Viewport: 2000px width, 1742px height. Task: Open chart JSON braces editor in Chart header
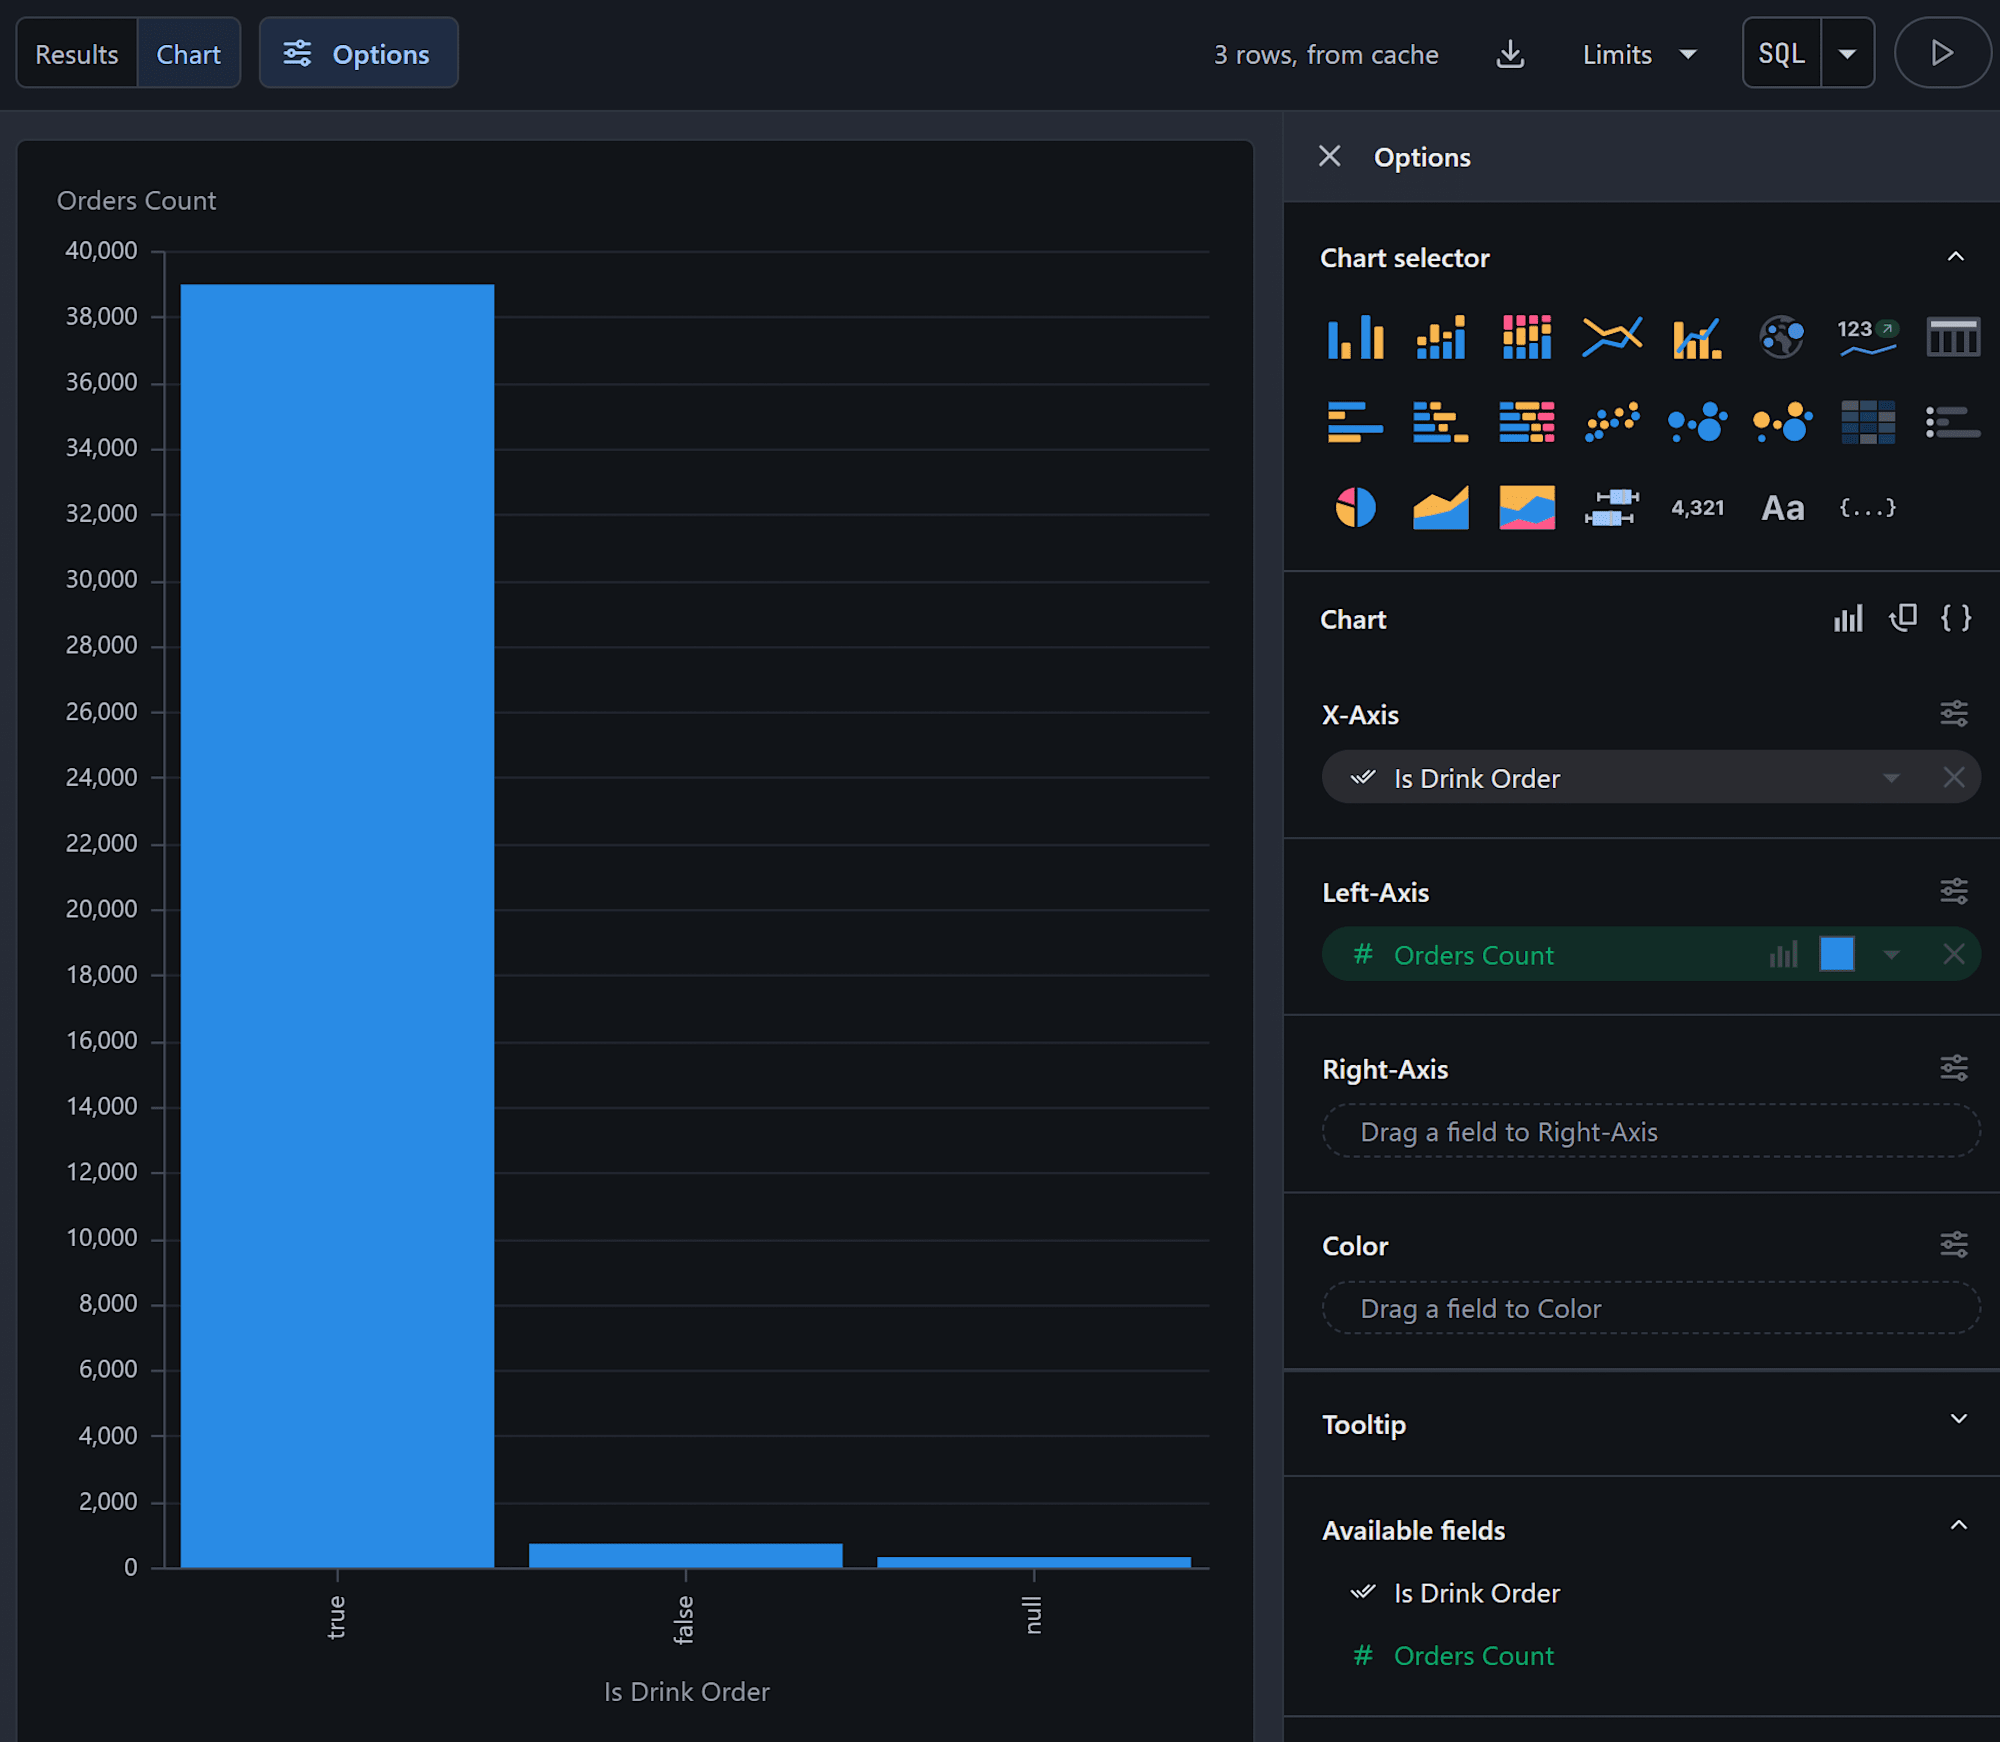pos(1955,618)
